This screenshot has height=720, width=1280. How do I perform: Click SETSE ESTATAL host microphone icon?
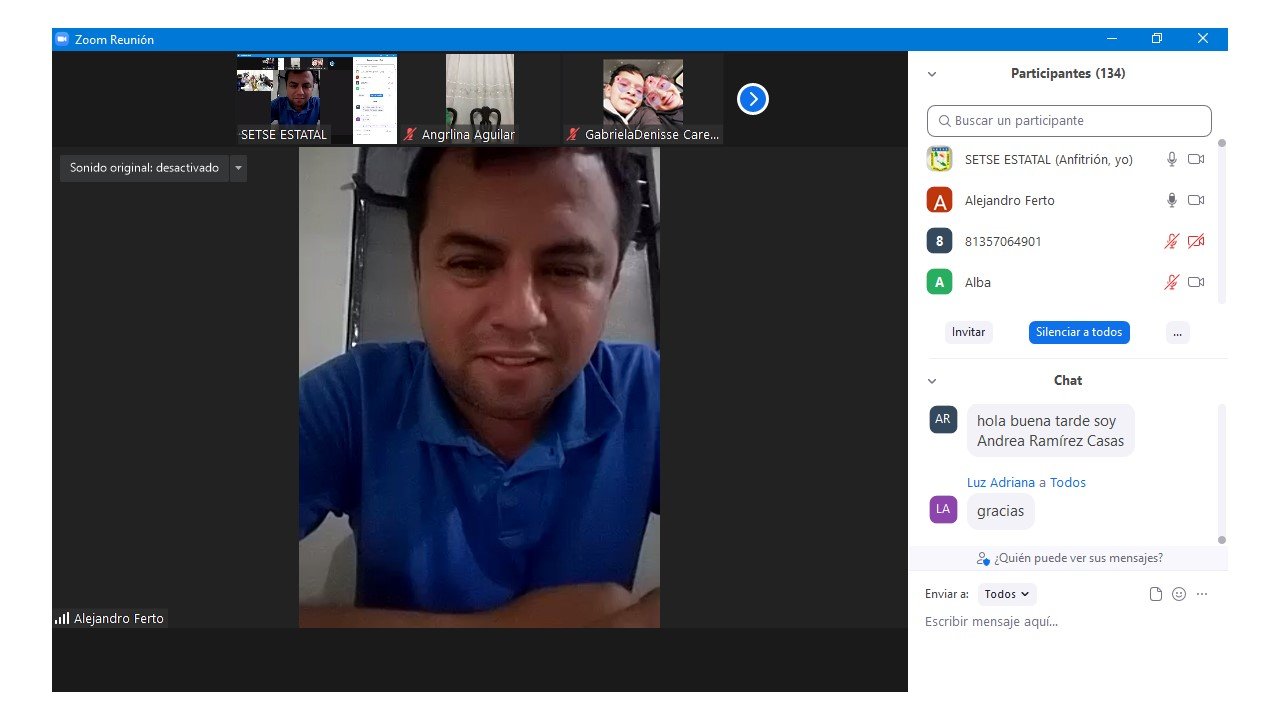pos(1171,159)
